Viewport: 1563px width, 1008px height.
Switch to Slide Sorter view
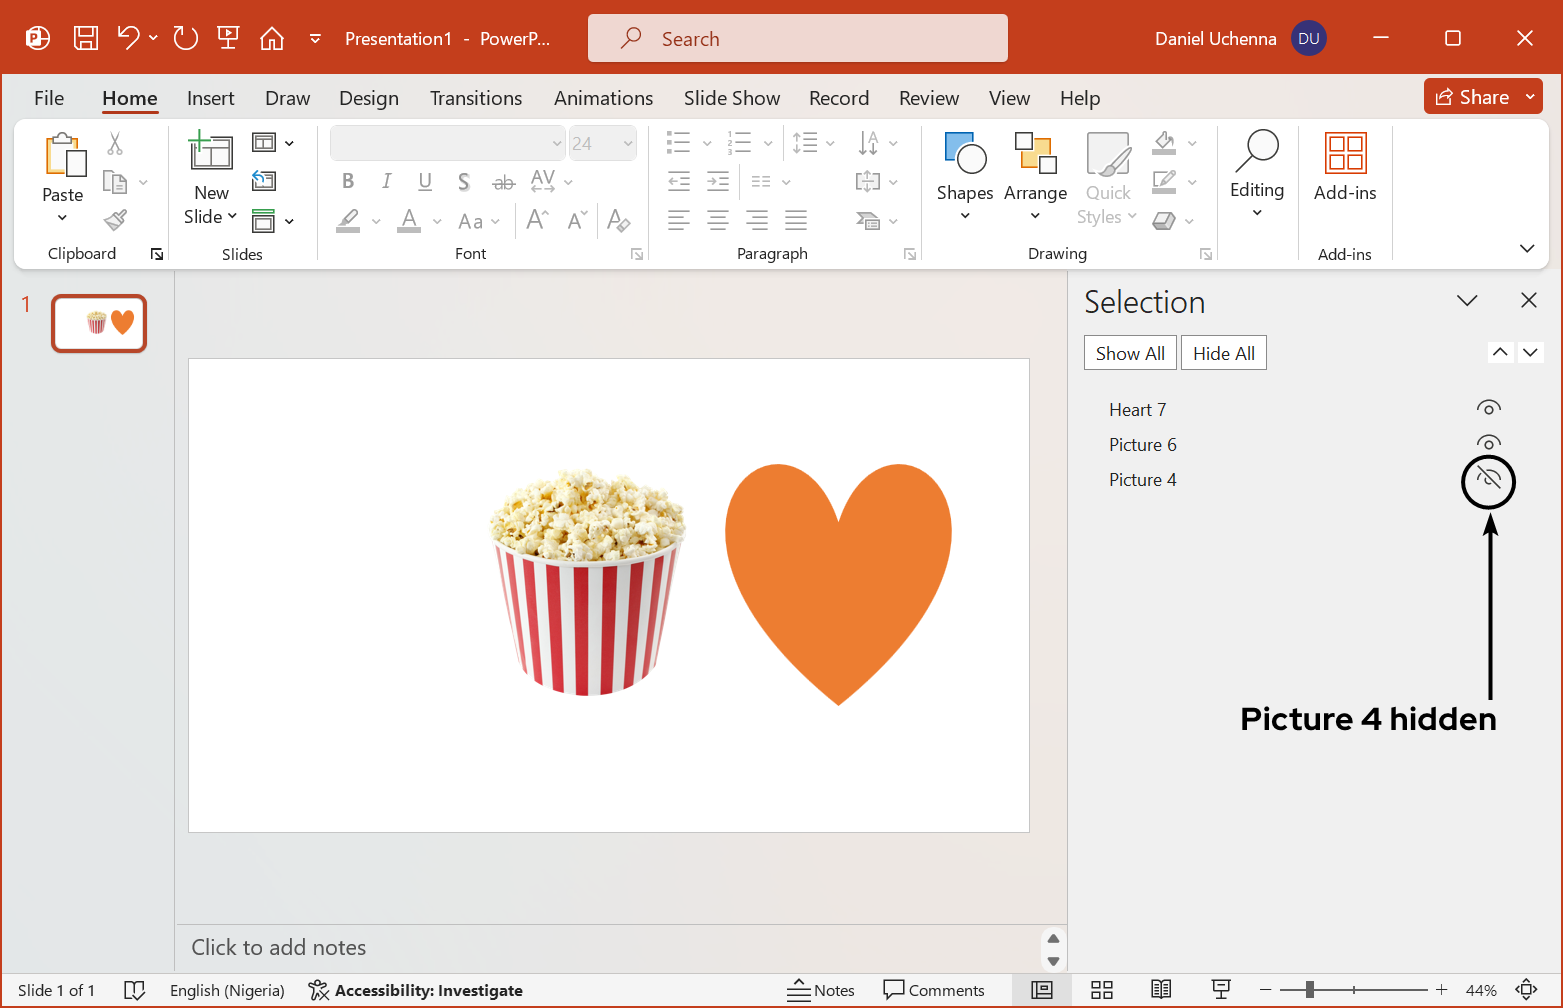tap(1101, 989)
